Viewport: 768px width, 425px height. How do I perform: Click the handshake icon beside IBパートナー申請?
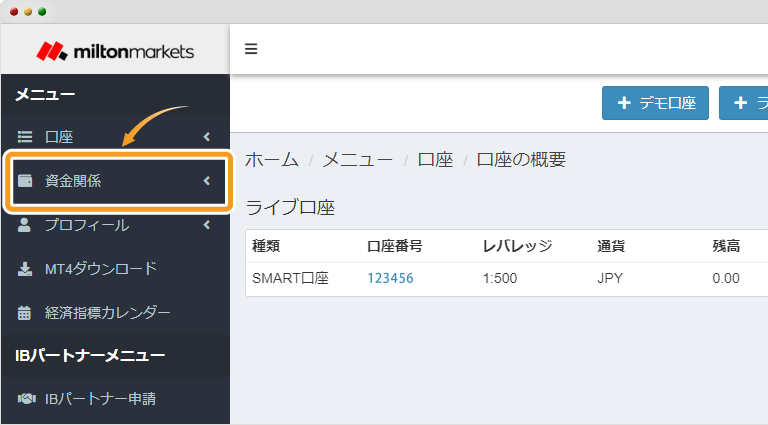[x=25, y=400]
